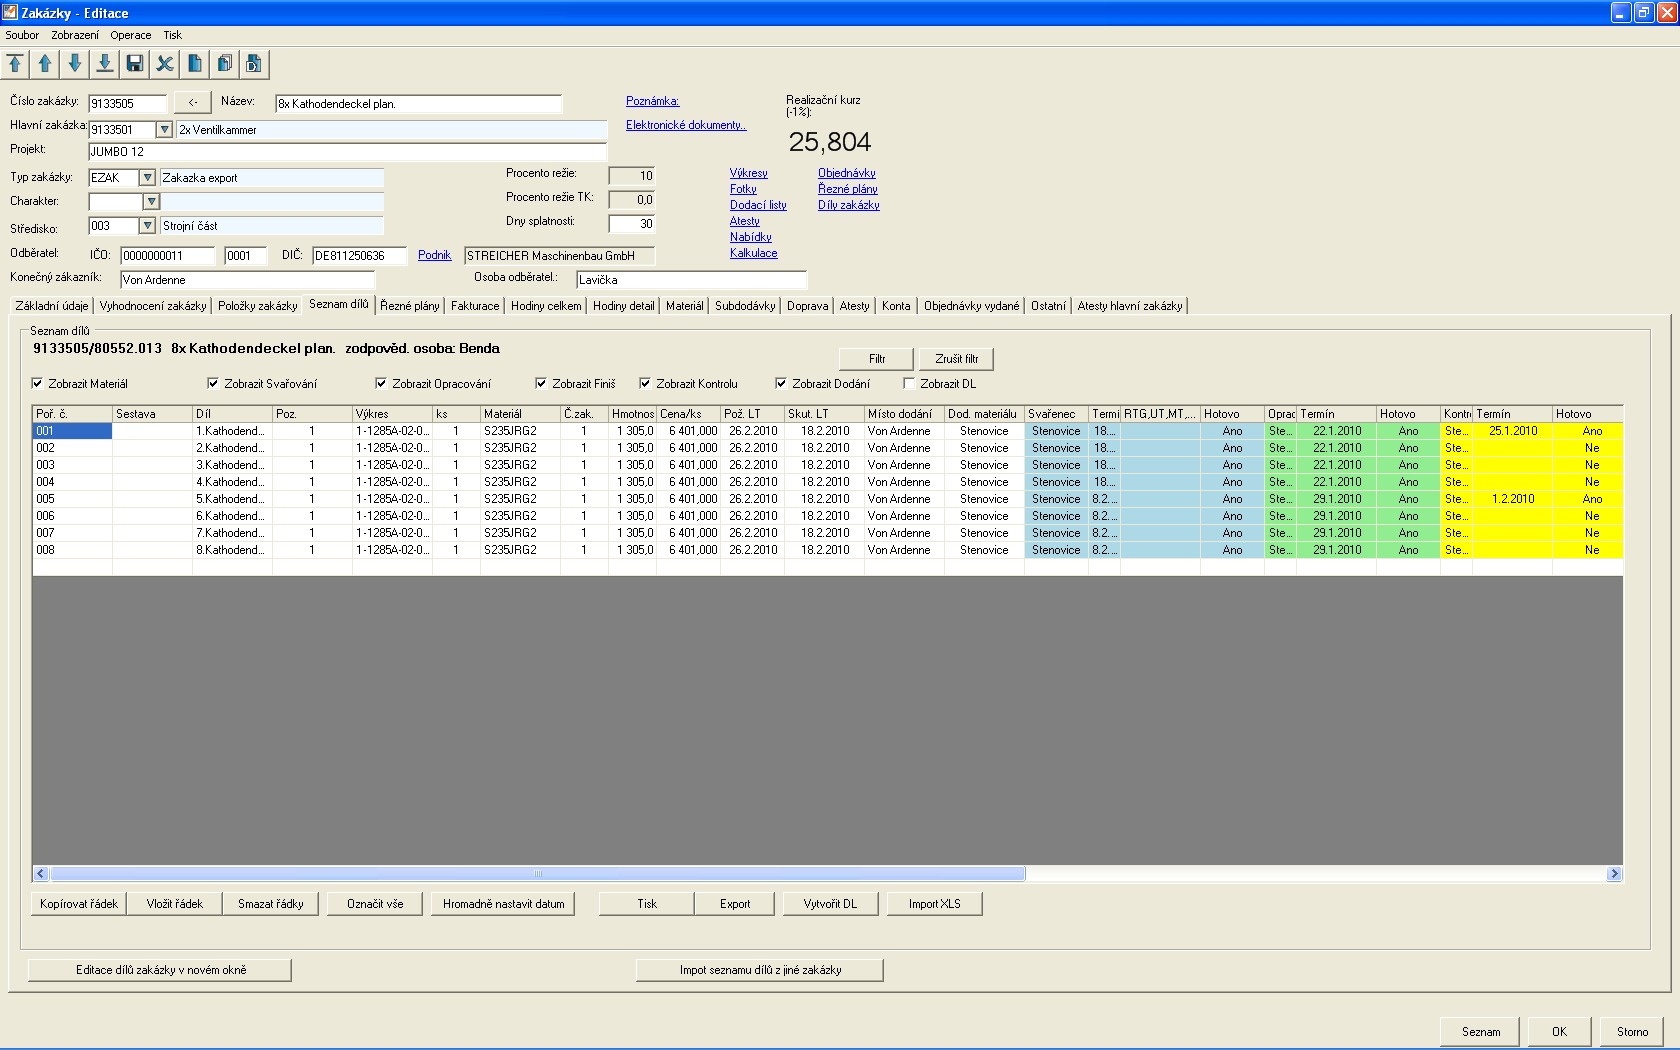Click Osoba odběratel input field
Viewport: 1680px width, 1050px height.
pyautogui.click(x=692, y=280)
